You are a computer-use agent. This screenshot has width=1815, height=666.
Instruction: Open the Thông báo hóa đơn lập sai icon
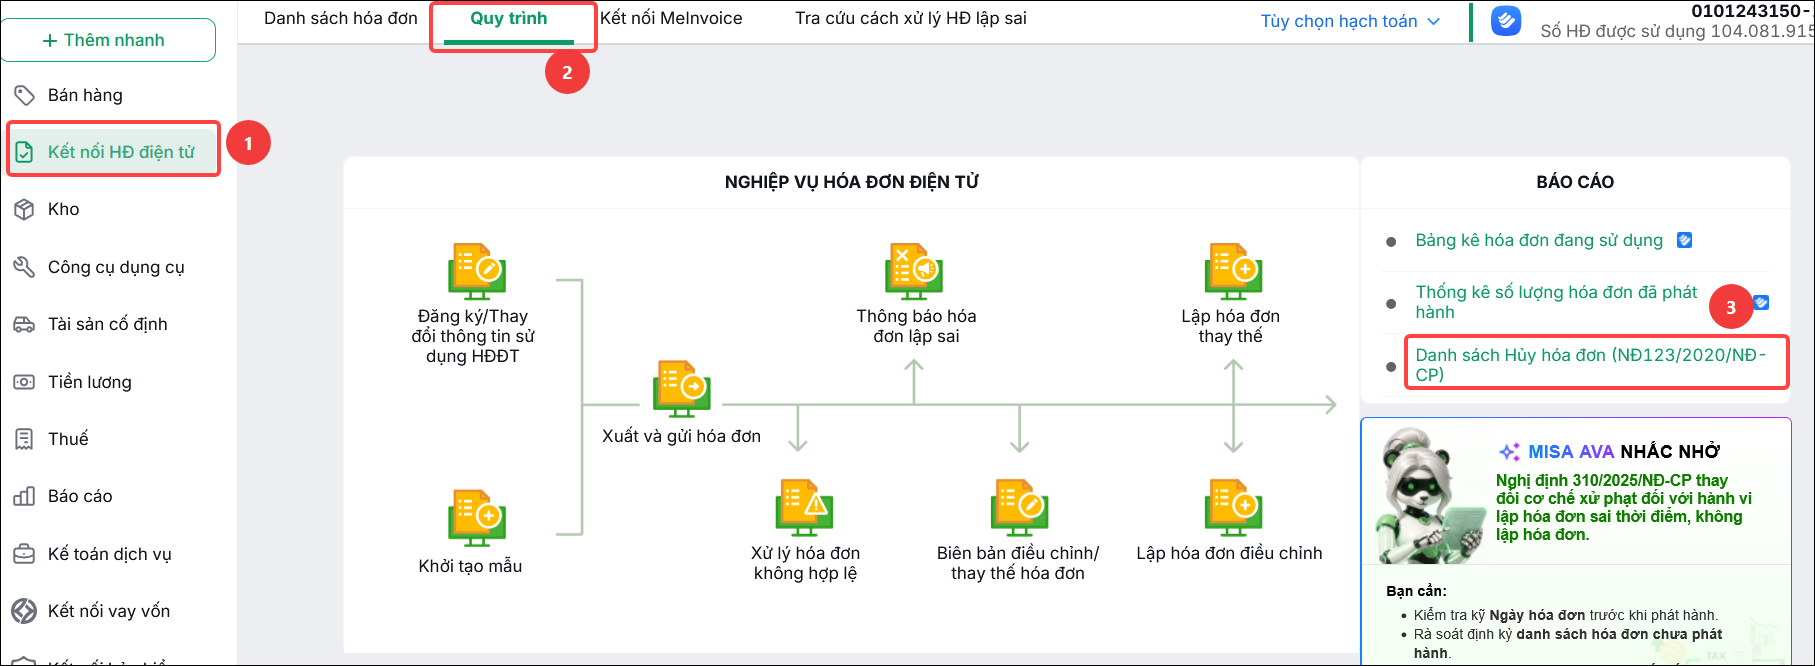[x=913, y=271]
